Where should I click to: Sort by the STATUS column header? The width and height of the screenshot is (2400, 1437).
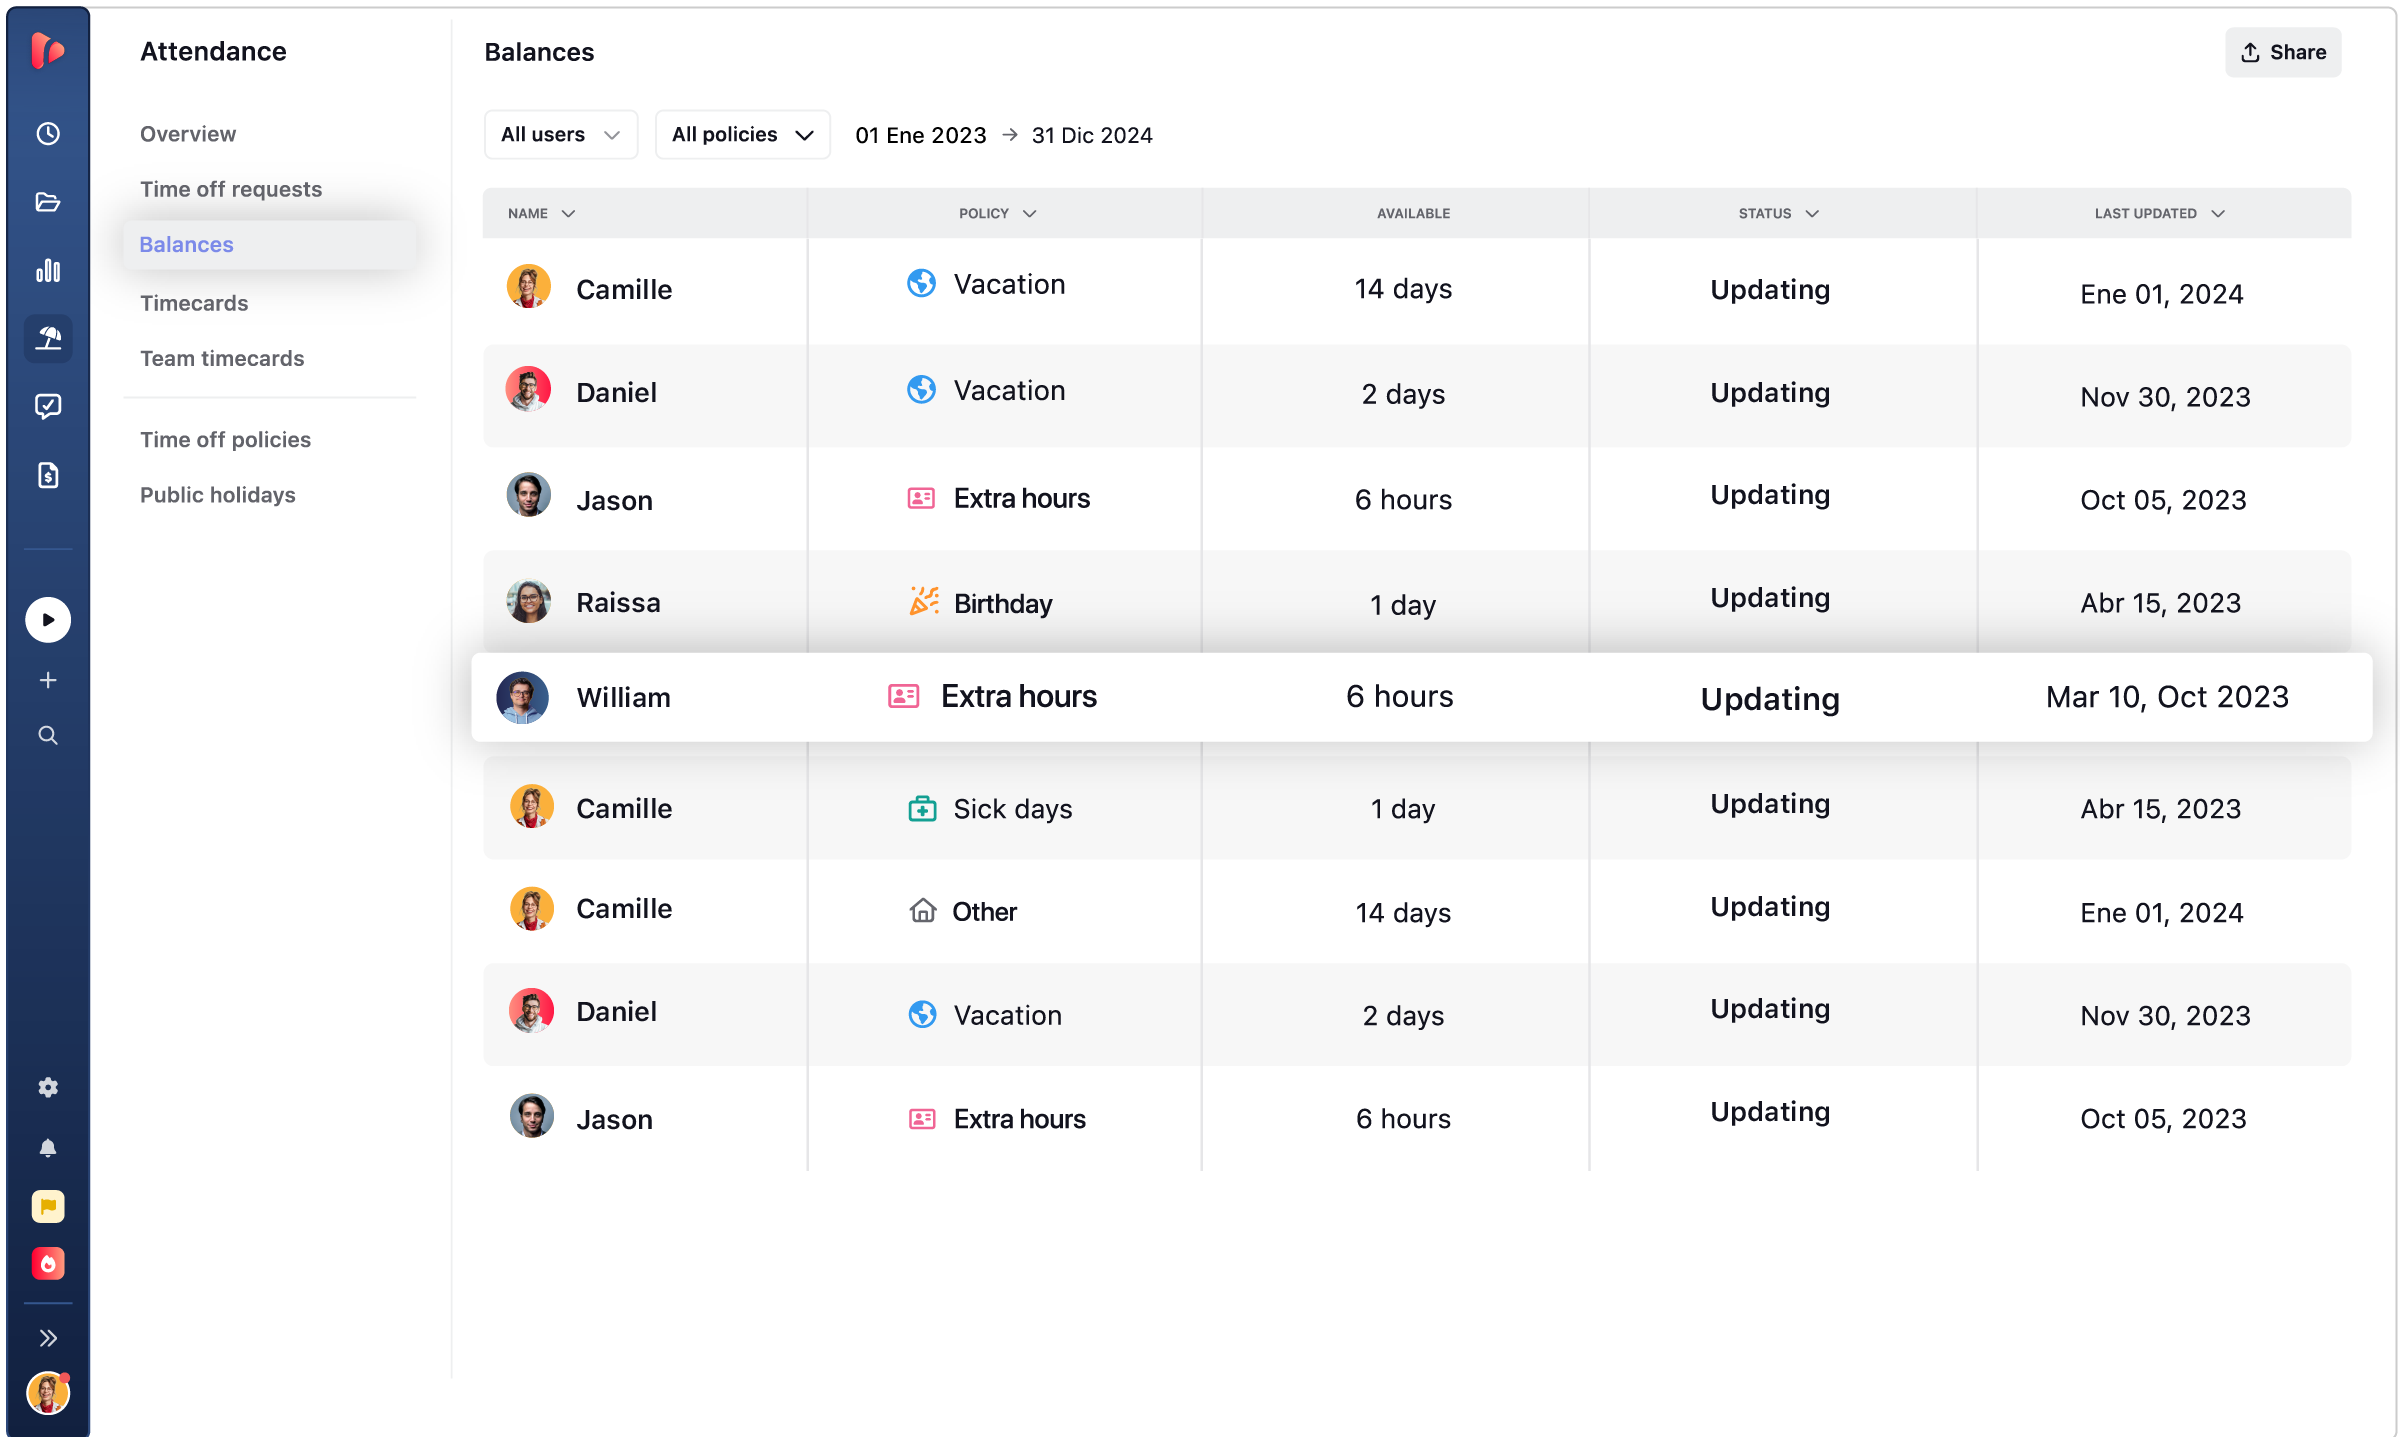[1778, 213]
